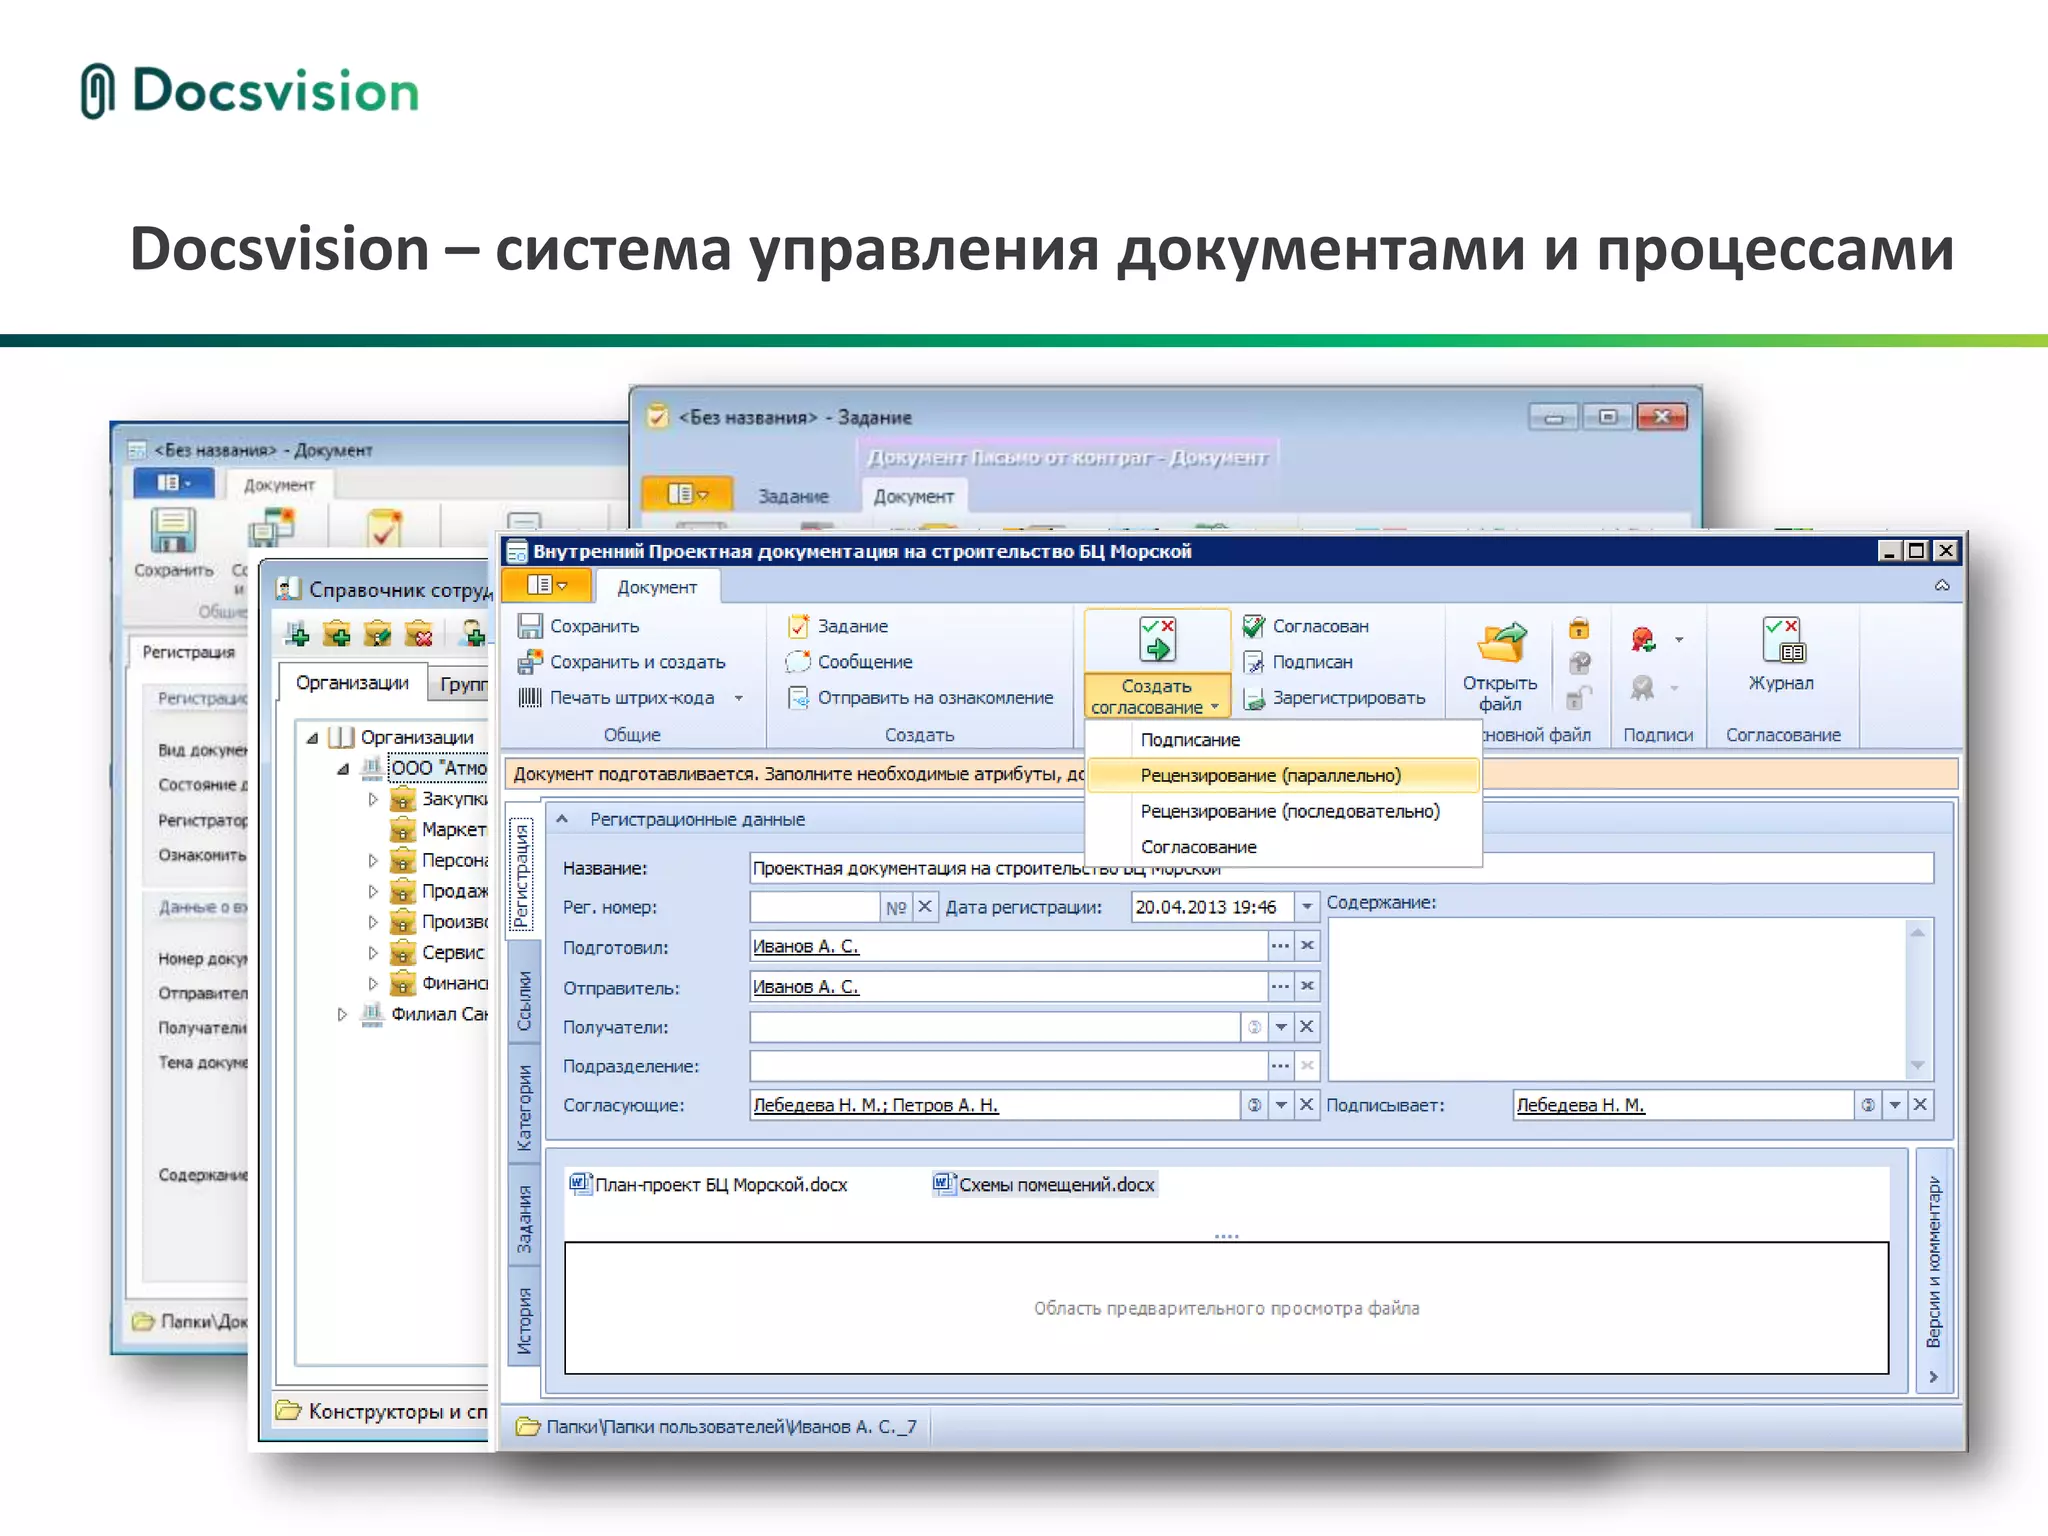Screen dimensions: 2048x1536
Task: Open the Дата регистрации dropdown
Action: click(1307, 907)
